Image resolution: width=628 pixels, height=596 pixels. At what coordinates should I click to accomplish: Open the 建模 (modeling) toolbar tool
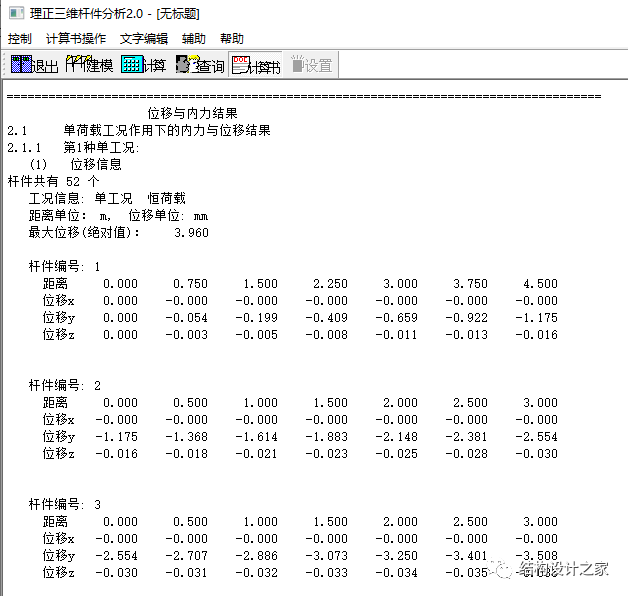point(89,64)
